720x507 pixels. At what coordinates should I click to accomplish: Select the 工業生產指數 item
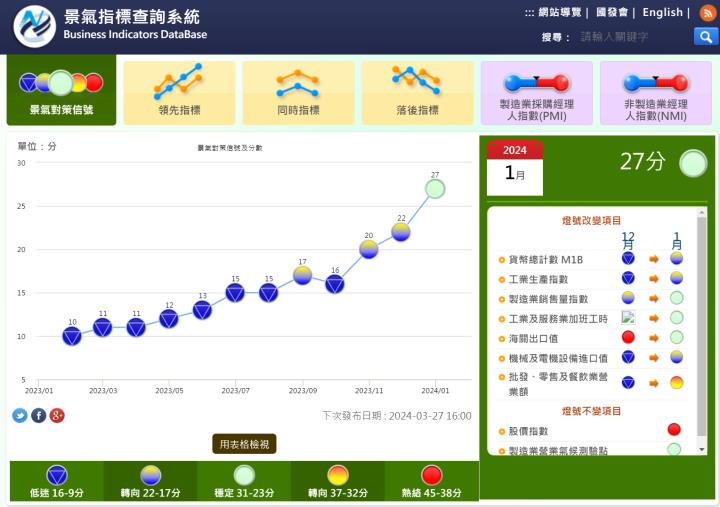539,279
